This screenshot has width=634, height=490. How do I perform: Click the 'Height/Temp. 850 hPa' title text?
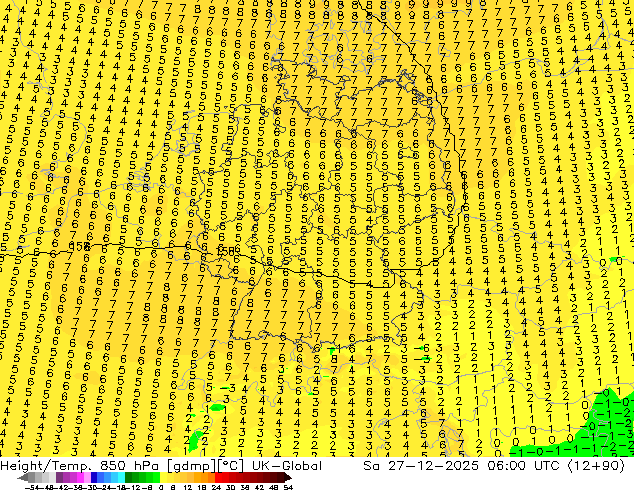click(80, 466)
